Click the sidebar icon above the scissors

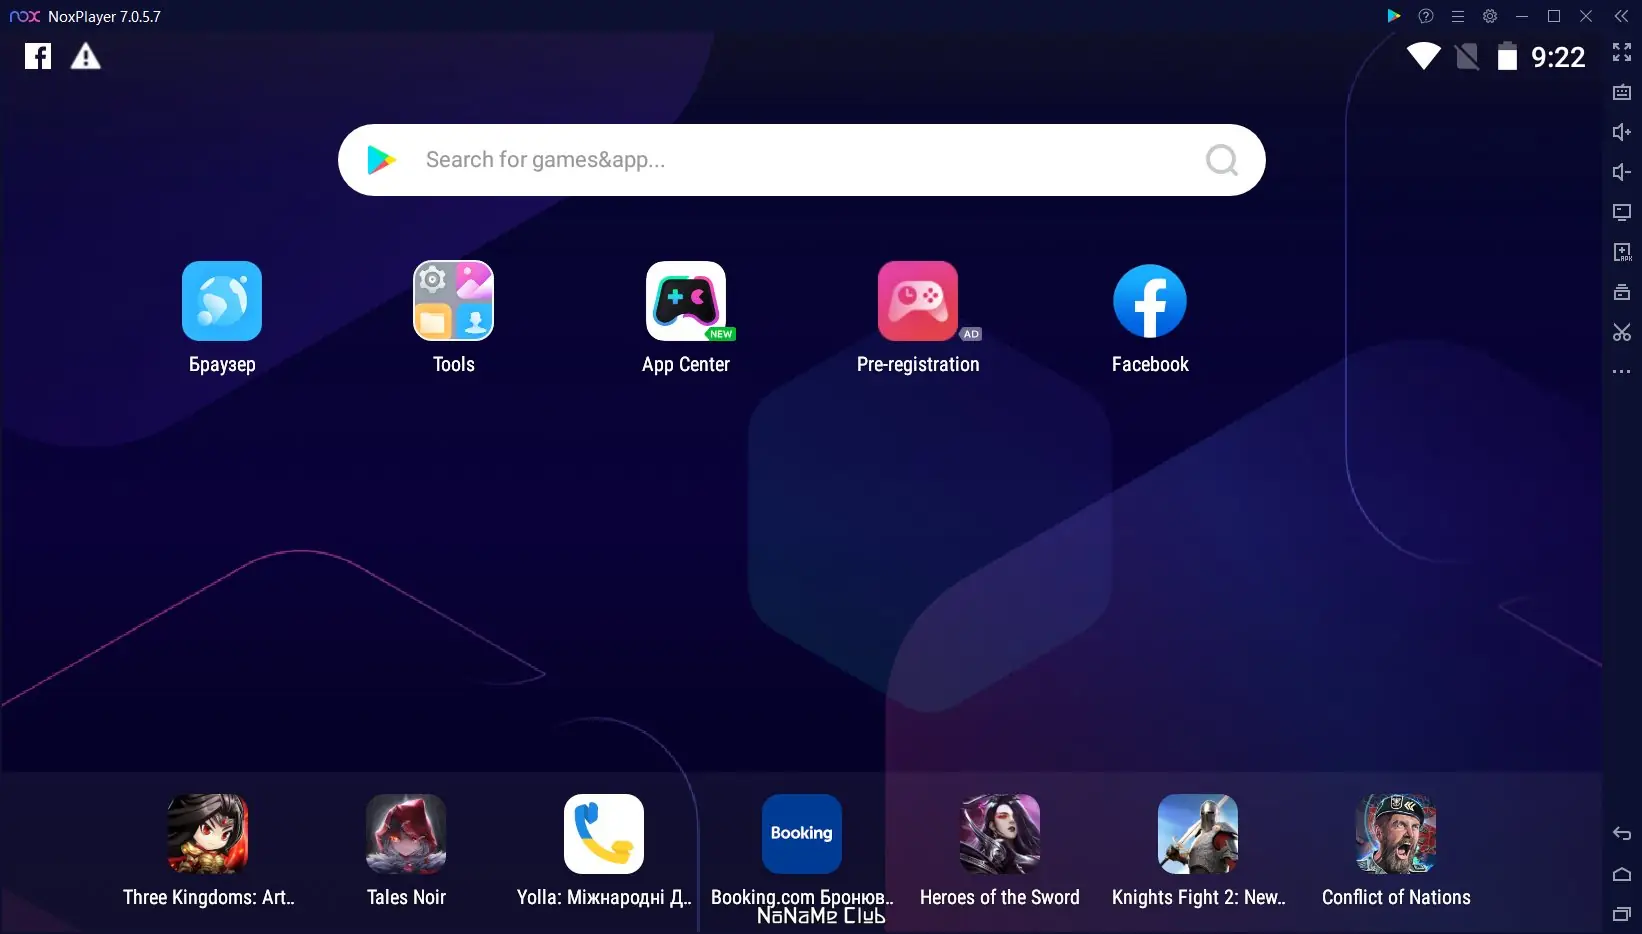(x=1622, y=292)
